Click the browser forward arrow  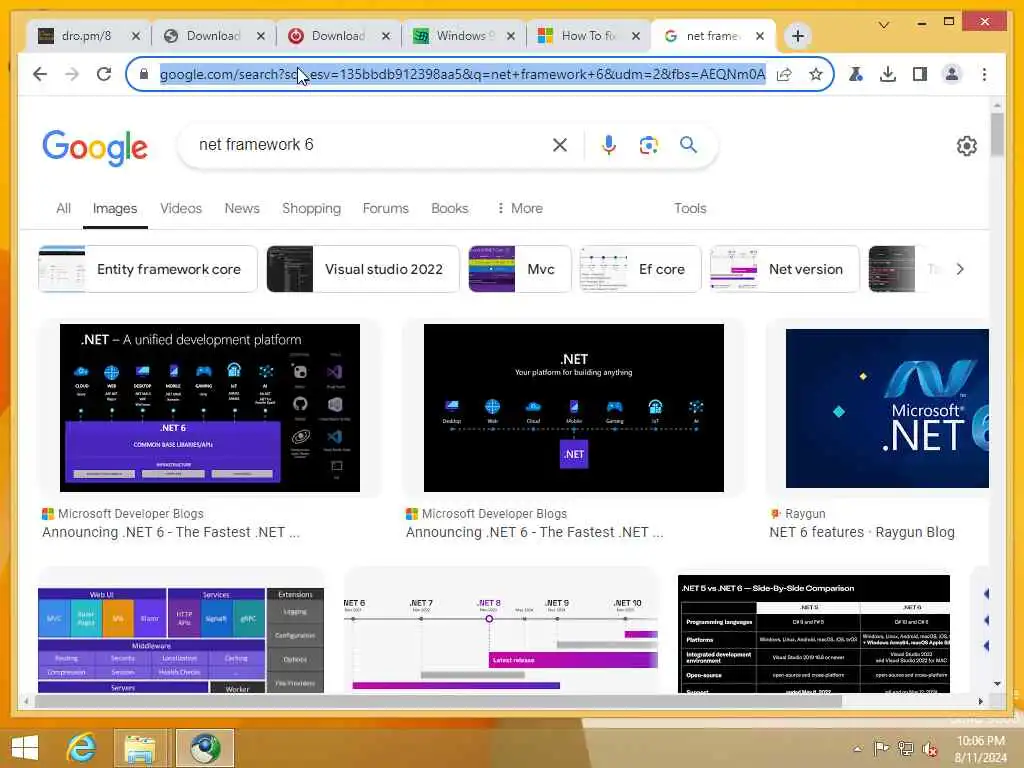(72, 74)
